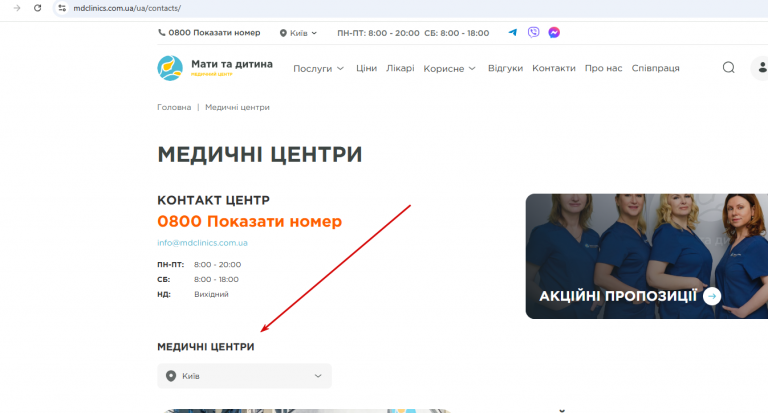Click the arrow button on Акційні пропозиції
Viewport: 768px width, 413px height.
712,296
